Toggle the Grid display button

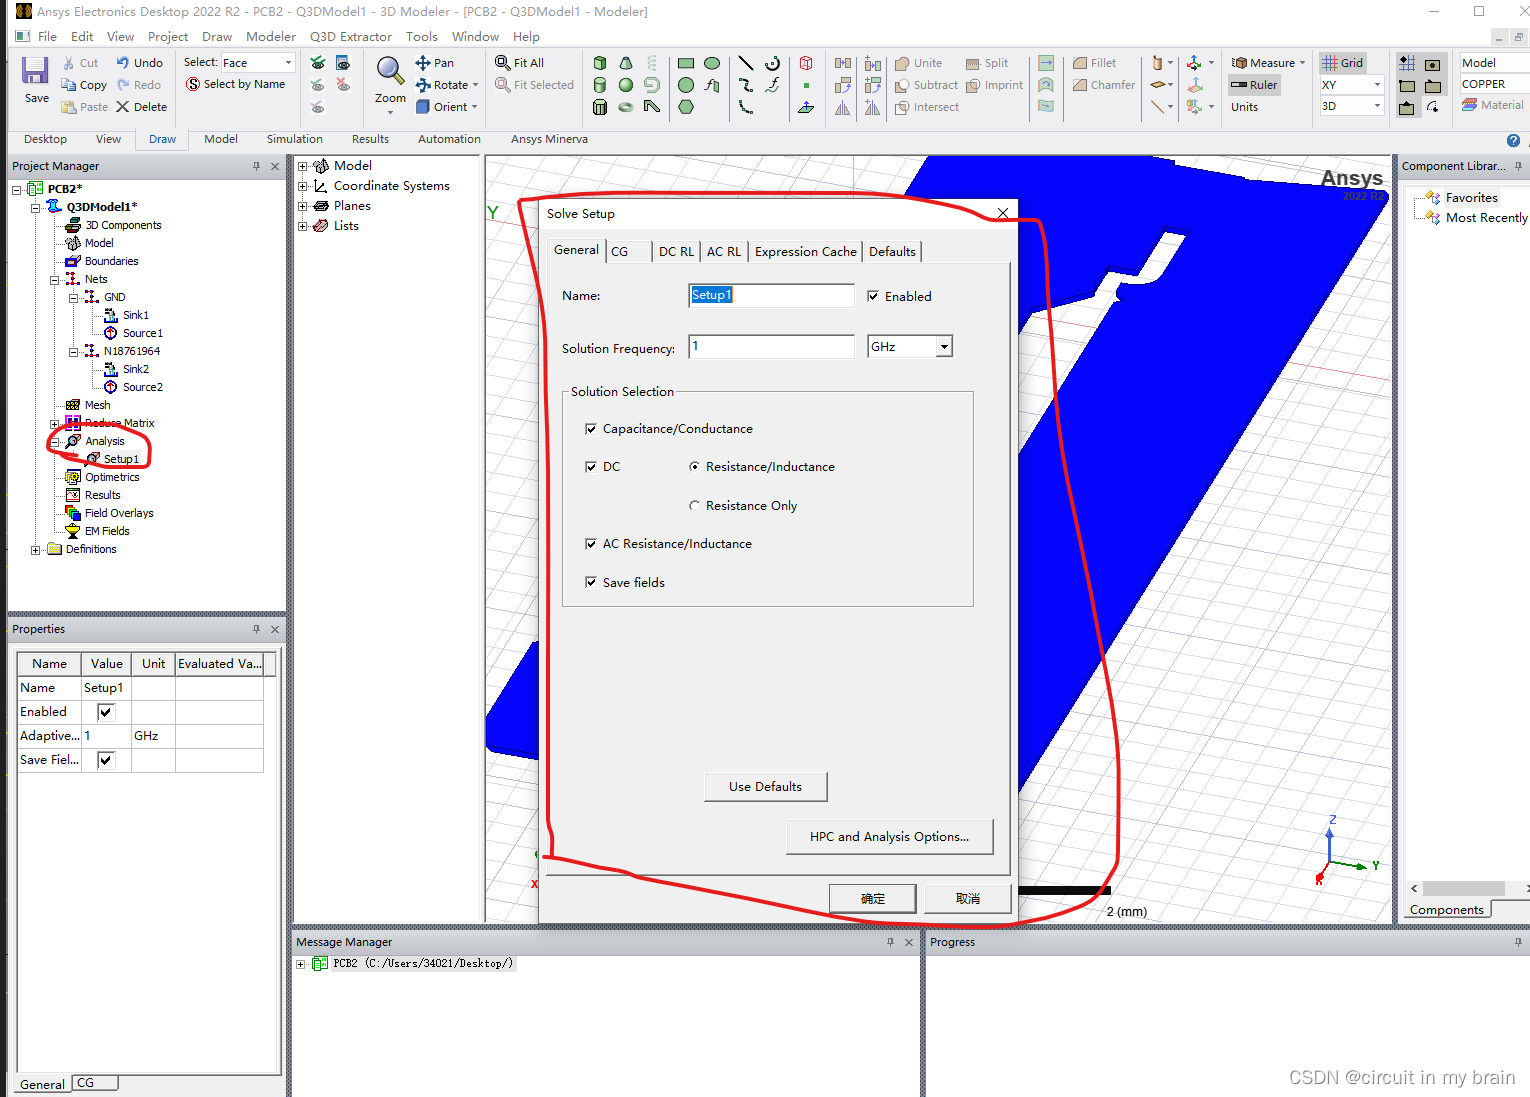1343,63
